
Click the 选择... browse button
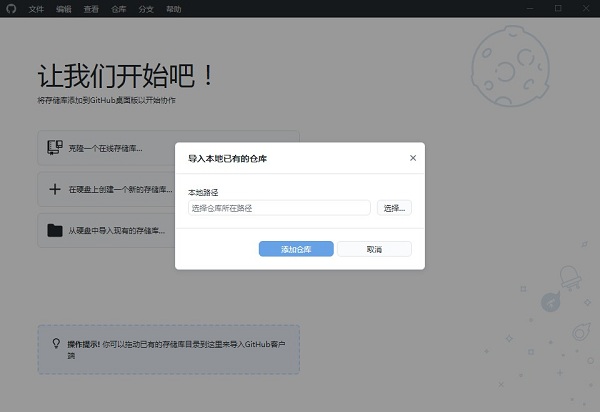click(x=394, y=208)
